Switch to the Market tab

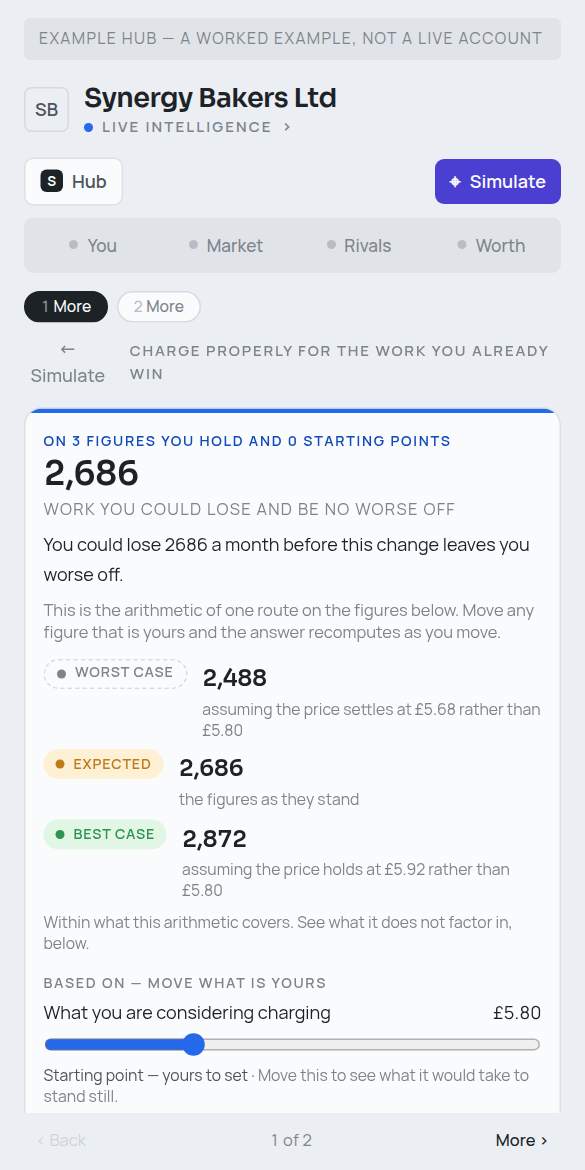click(x=226, y=245)
